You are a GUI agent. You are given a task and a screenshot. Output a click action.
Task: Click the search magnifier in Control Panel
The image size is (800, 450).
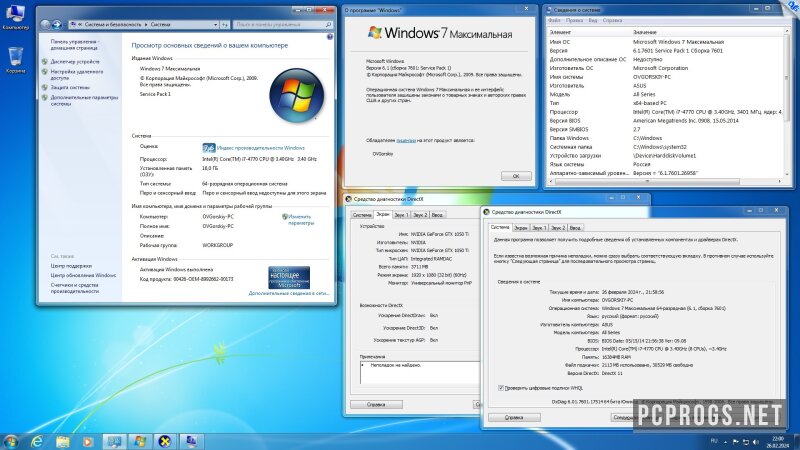328,24
